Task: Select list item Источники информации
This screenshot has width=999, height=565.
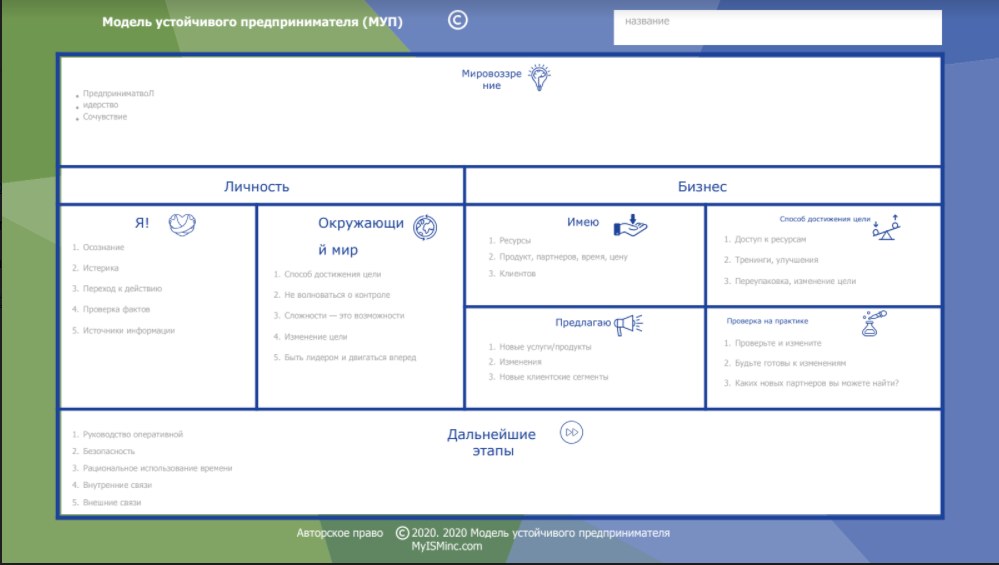Action: (129, 331)
